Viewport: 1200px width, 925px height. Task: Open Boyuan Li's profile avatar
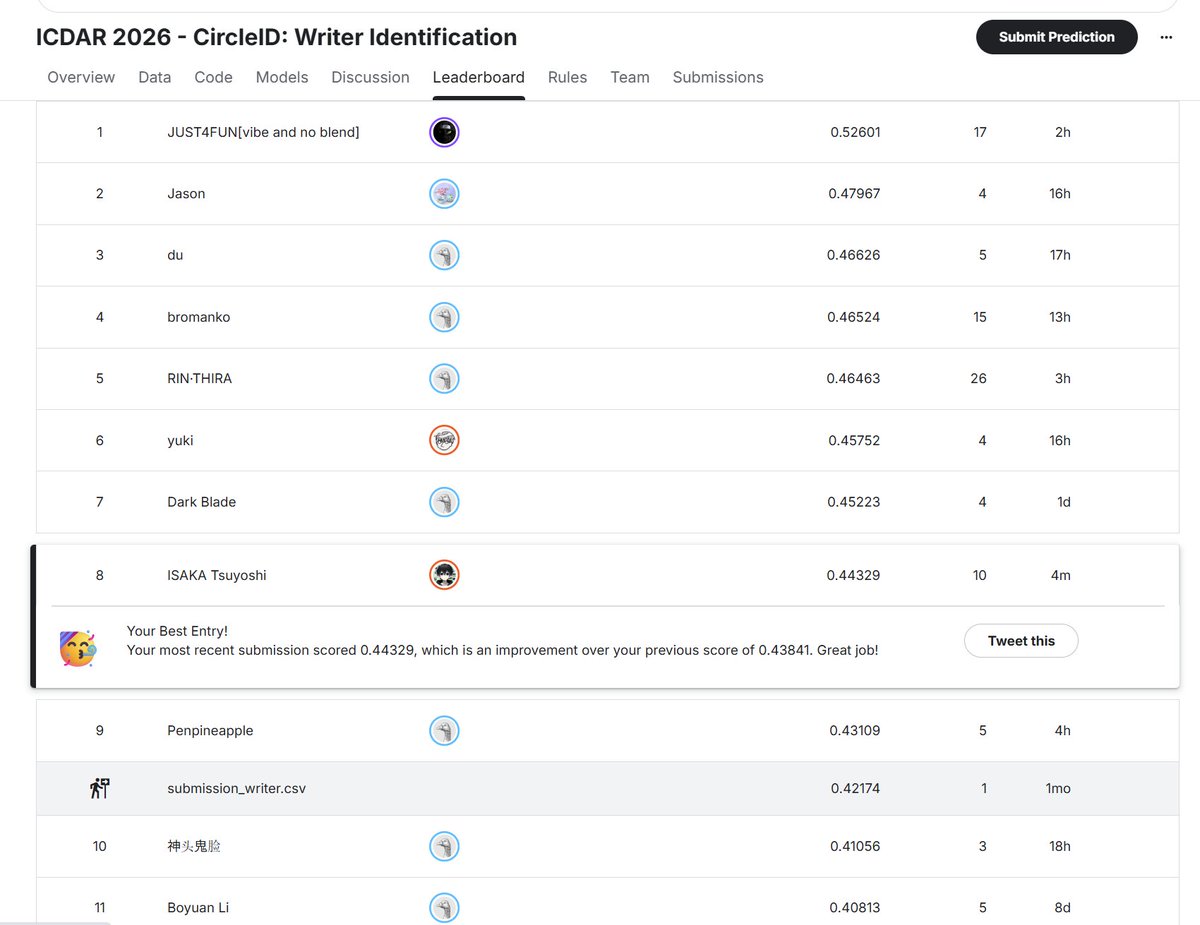444,908
